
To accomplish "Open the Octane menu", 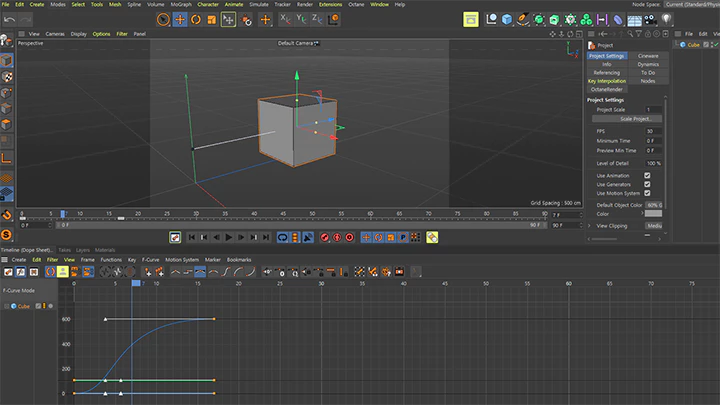I will [x=356, y=4].
